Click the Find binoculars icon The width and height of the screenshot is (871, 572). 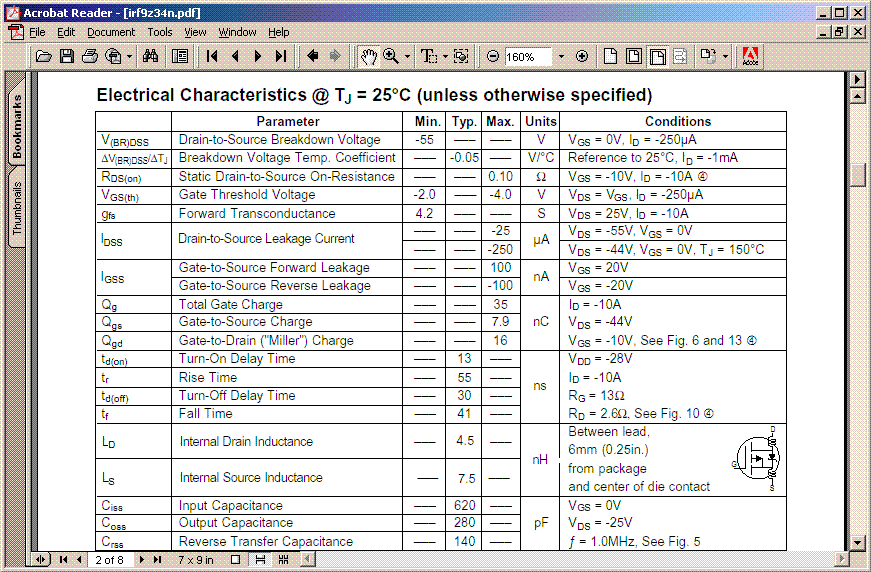(x=151, y=57)
